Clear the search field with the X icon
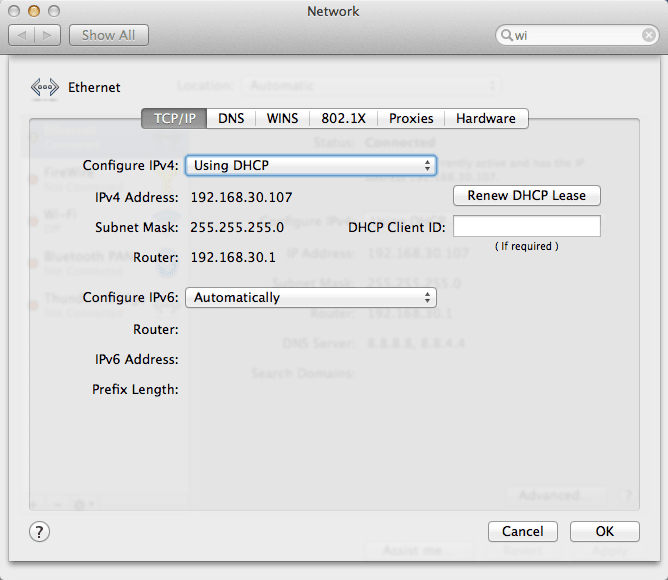The image size is (668, 580). 648,35
